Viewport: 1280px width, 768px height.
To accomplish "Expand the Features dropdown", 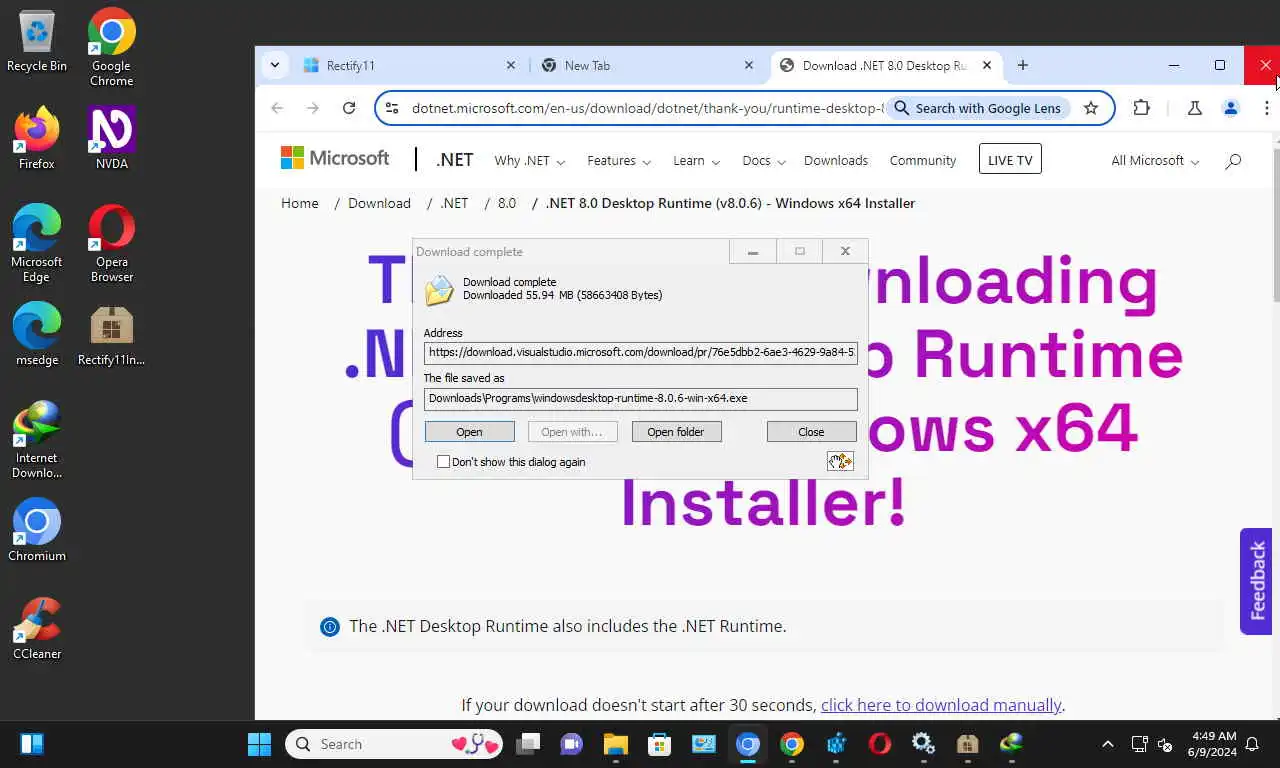I will (x=619, y=160).
